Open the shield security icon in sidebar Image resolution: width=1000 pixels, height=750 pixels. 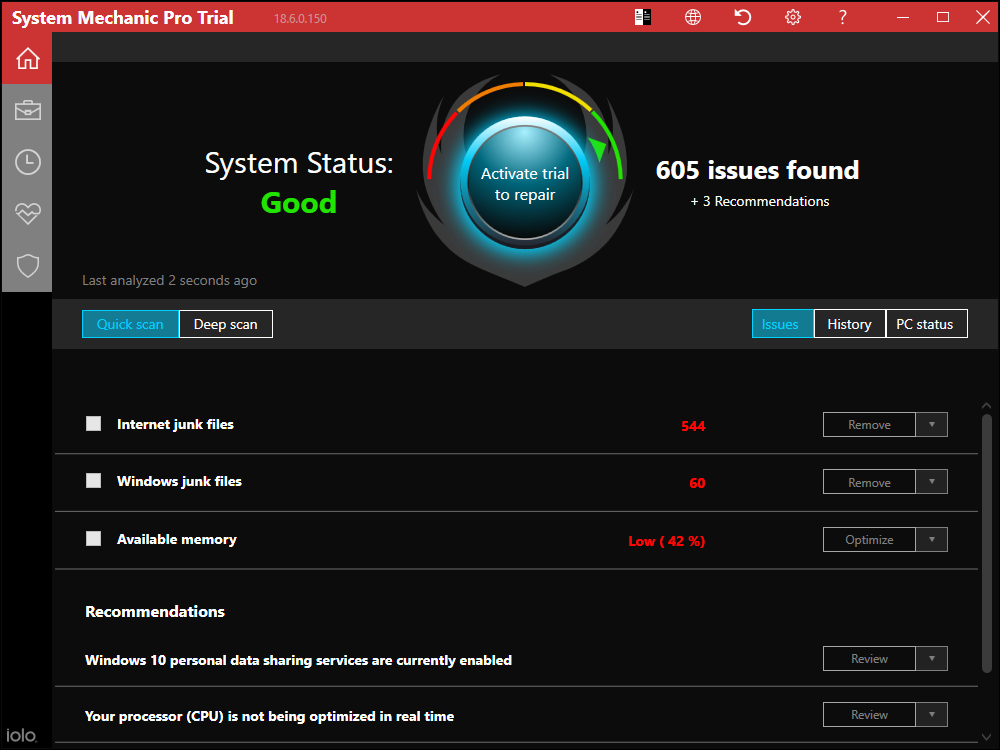[27, 266]
